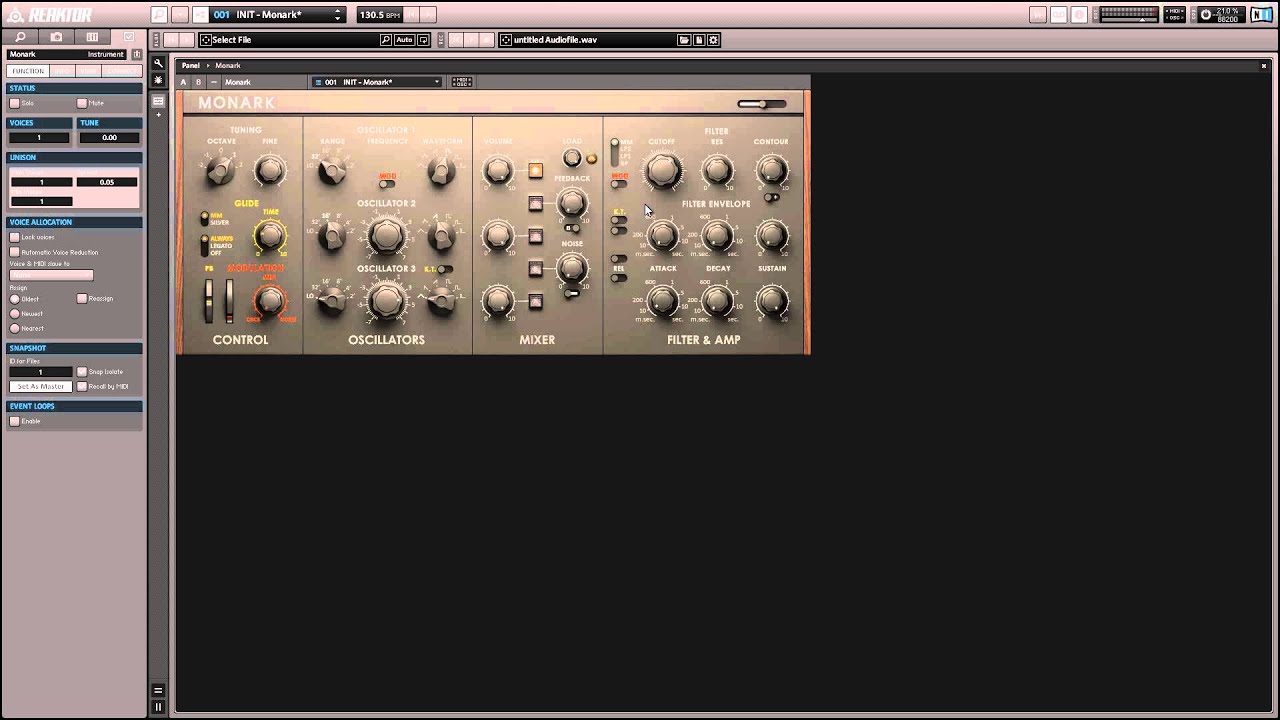Click the player search magnifier next to Auto
This screenshot has width=1280, height=720.
coord(386,40)
